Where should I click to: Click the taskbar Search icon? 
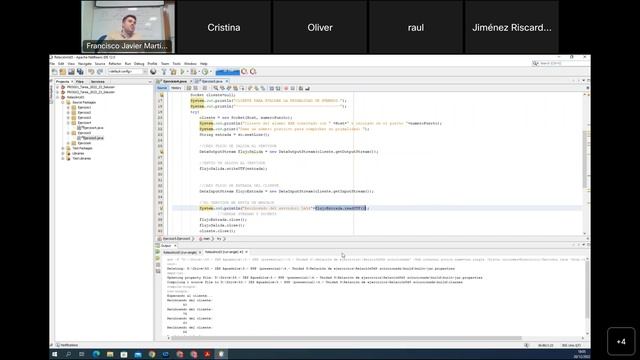click(x=68, y=354)
